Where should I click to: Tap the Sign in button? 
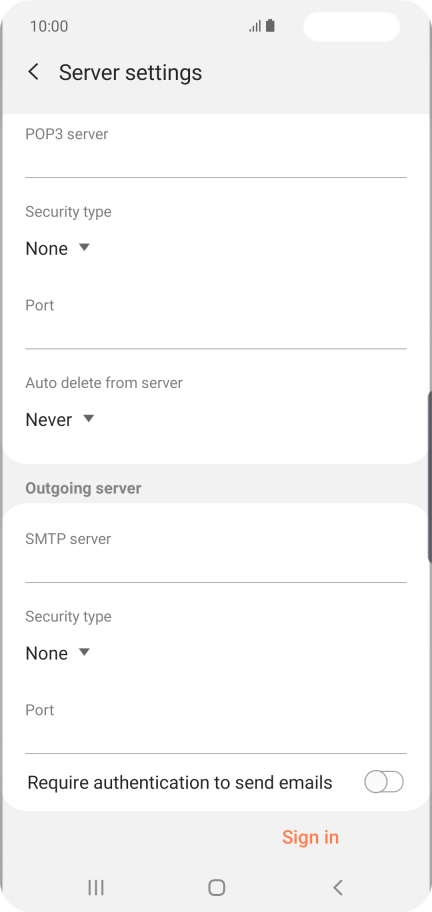[x=310, y=837]
